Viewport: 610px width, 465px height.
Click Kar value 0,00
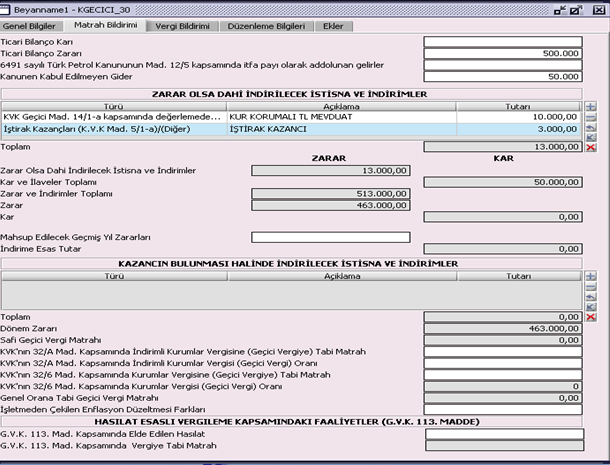pos(503,217)
